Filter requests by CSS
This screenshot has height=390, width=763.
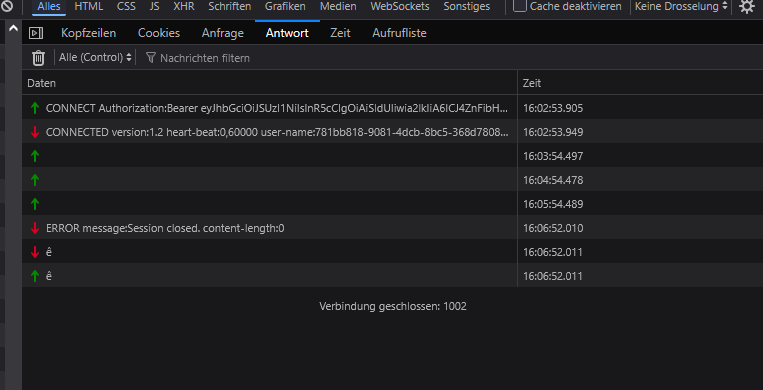127,7
